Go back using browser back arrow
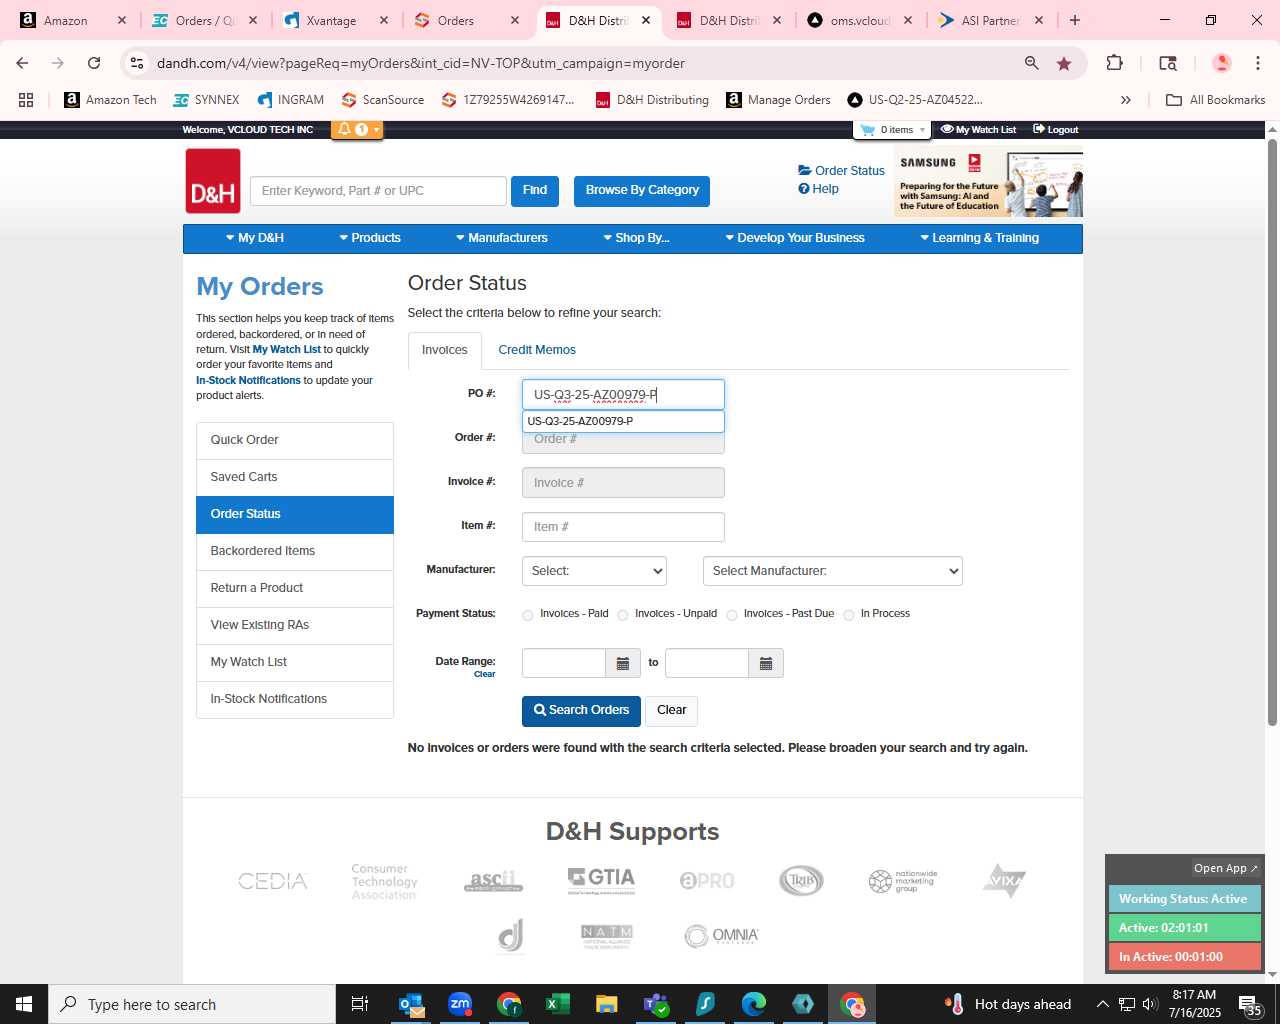1280x1024 pixels. 22,63
